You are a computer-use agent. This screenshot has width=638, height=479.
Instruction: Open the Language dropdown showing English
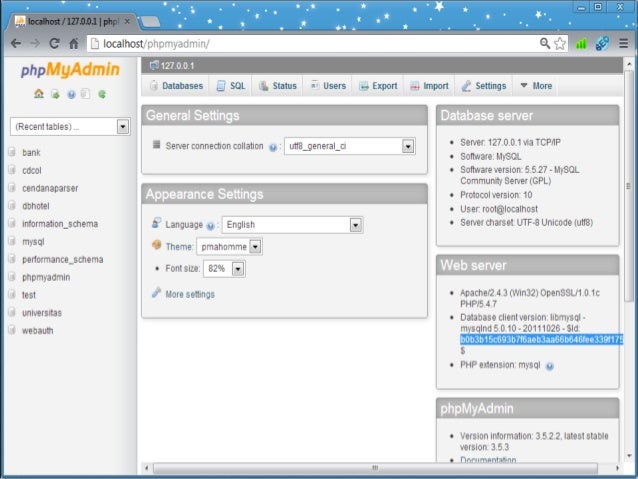click(292, 225)
